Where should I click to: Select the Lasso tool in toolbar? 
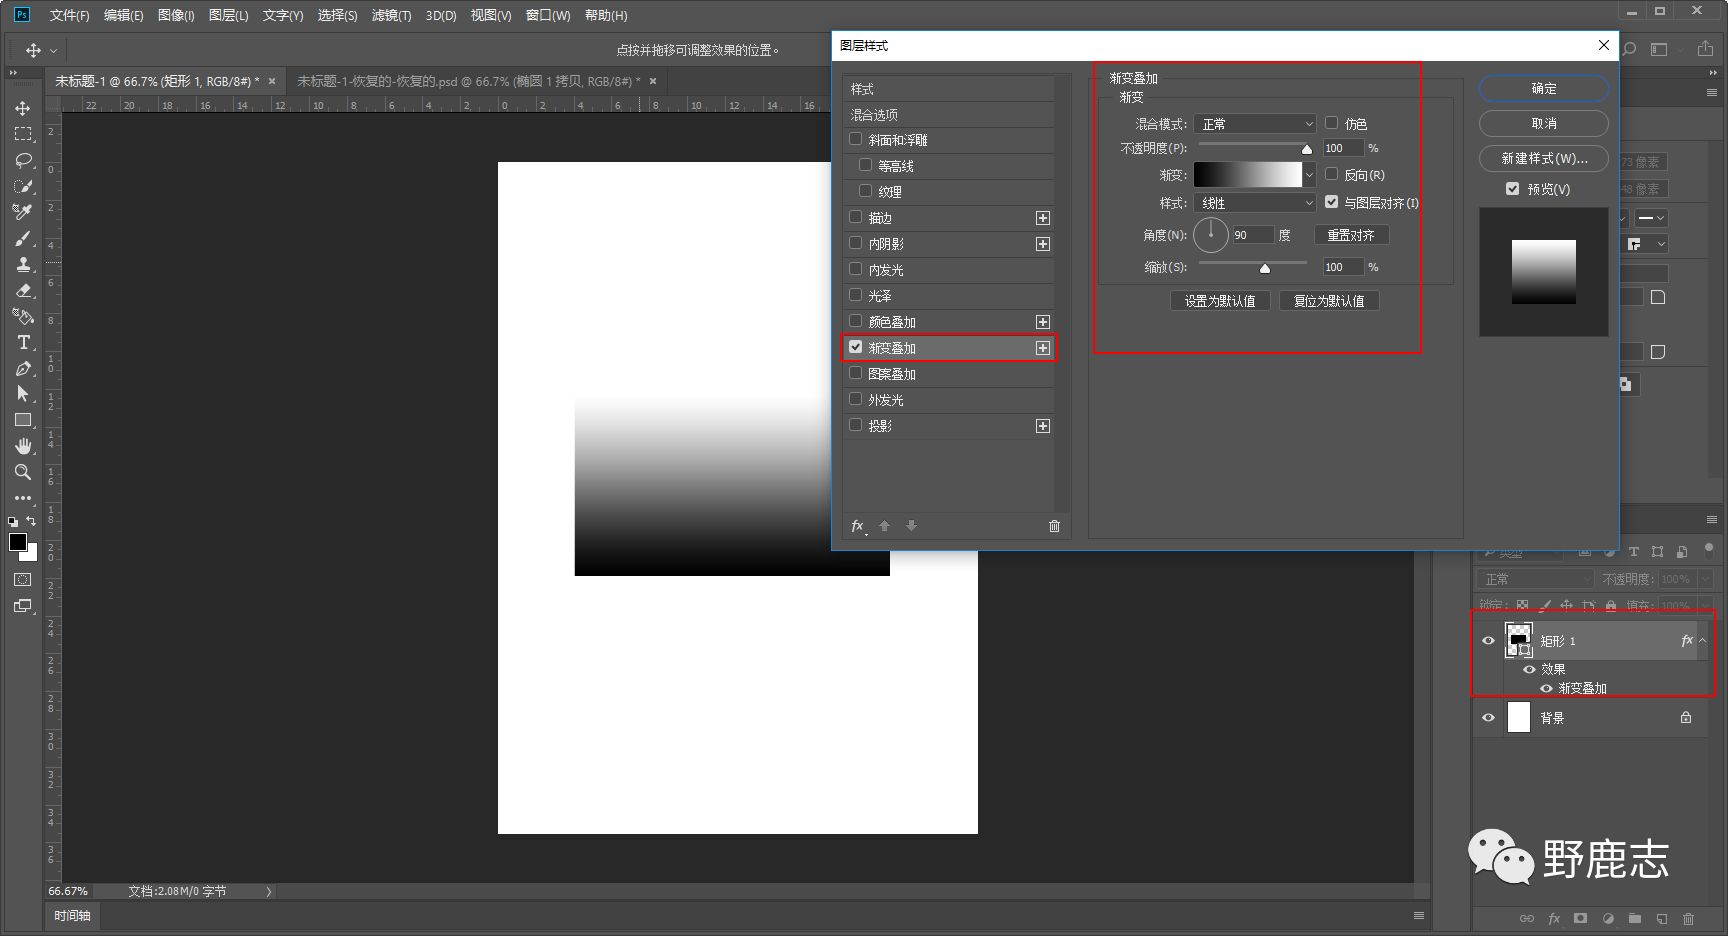coord(23,160)
